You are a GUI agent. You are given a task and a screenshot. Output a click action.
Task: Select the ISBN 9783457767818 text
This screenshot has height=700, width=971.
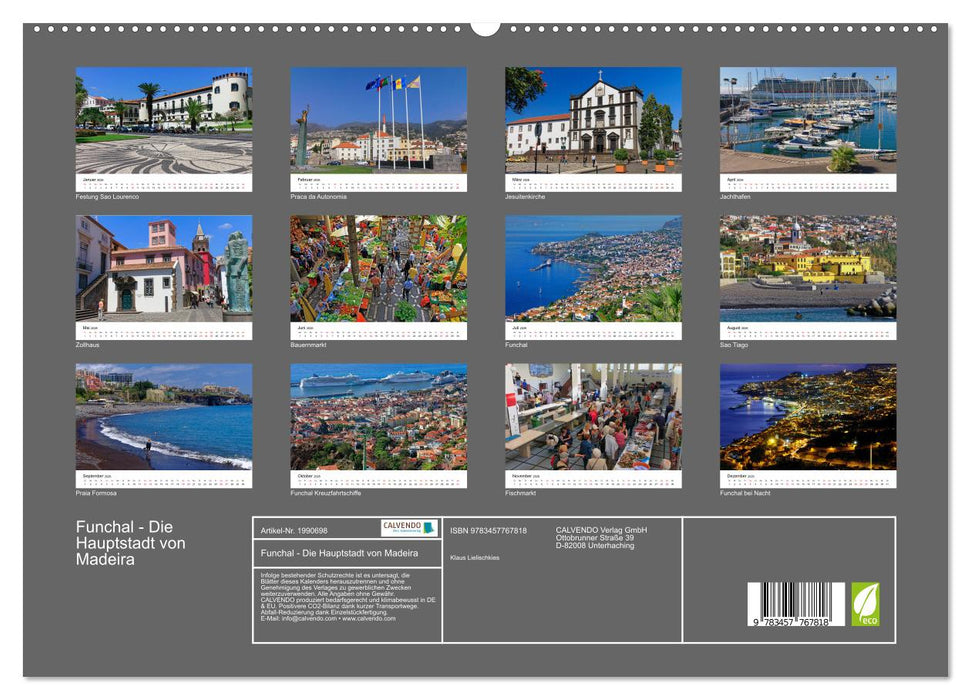pyautogui.click(x=486, y=530)
